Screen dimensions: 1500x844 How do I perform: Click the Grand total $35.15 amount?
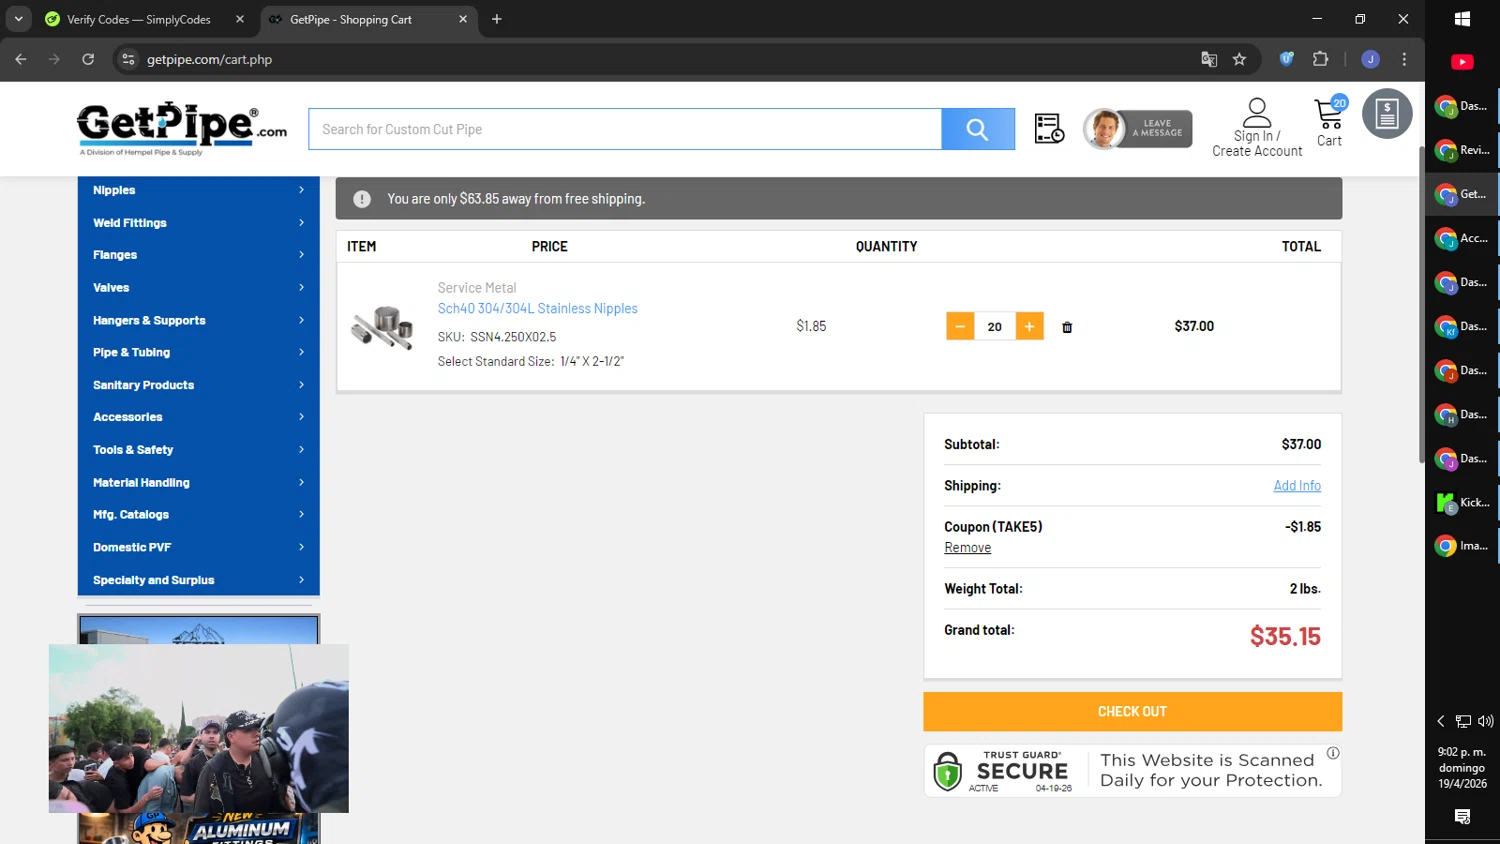tap(1285, 636)
